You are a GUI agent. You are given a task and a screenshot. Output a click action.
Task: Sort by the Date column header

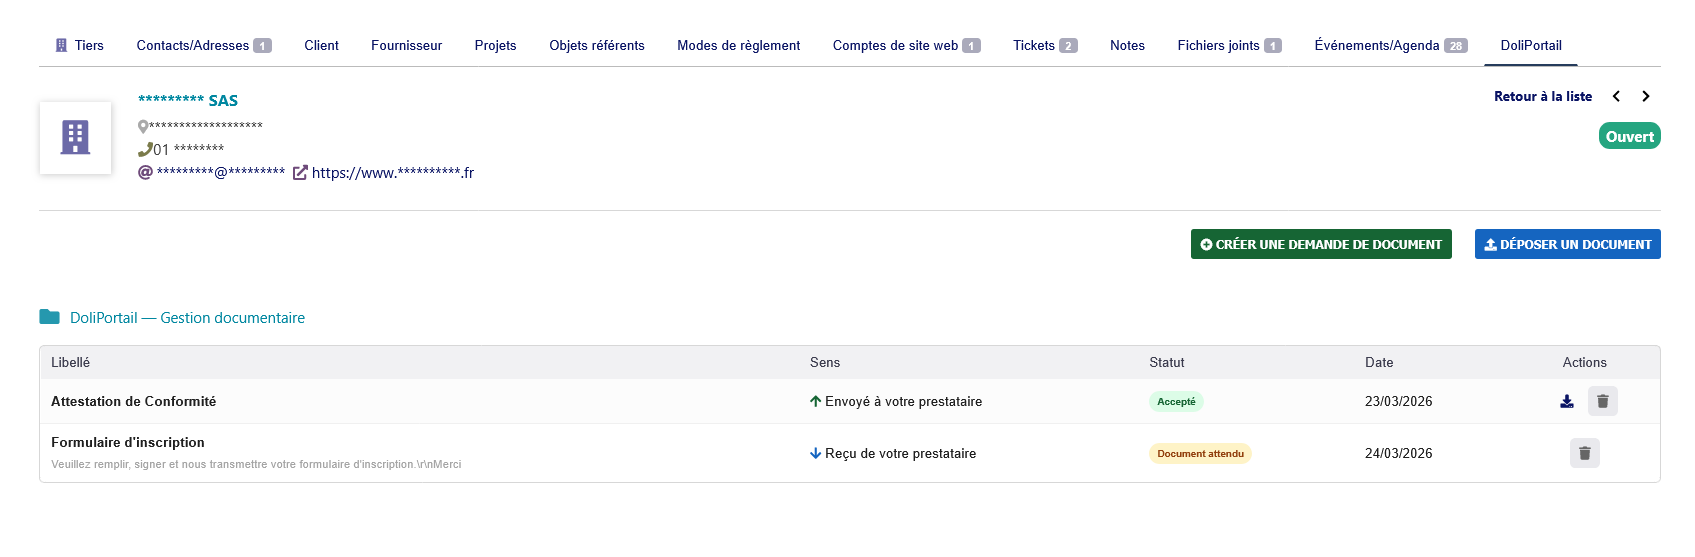[x=1379, y=362]
